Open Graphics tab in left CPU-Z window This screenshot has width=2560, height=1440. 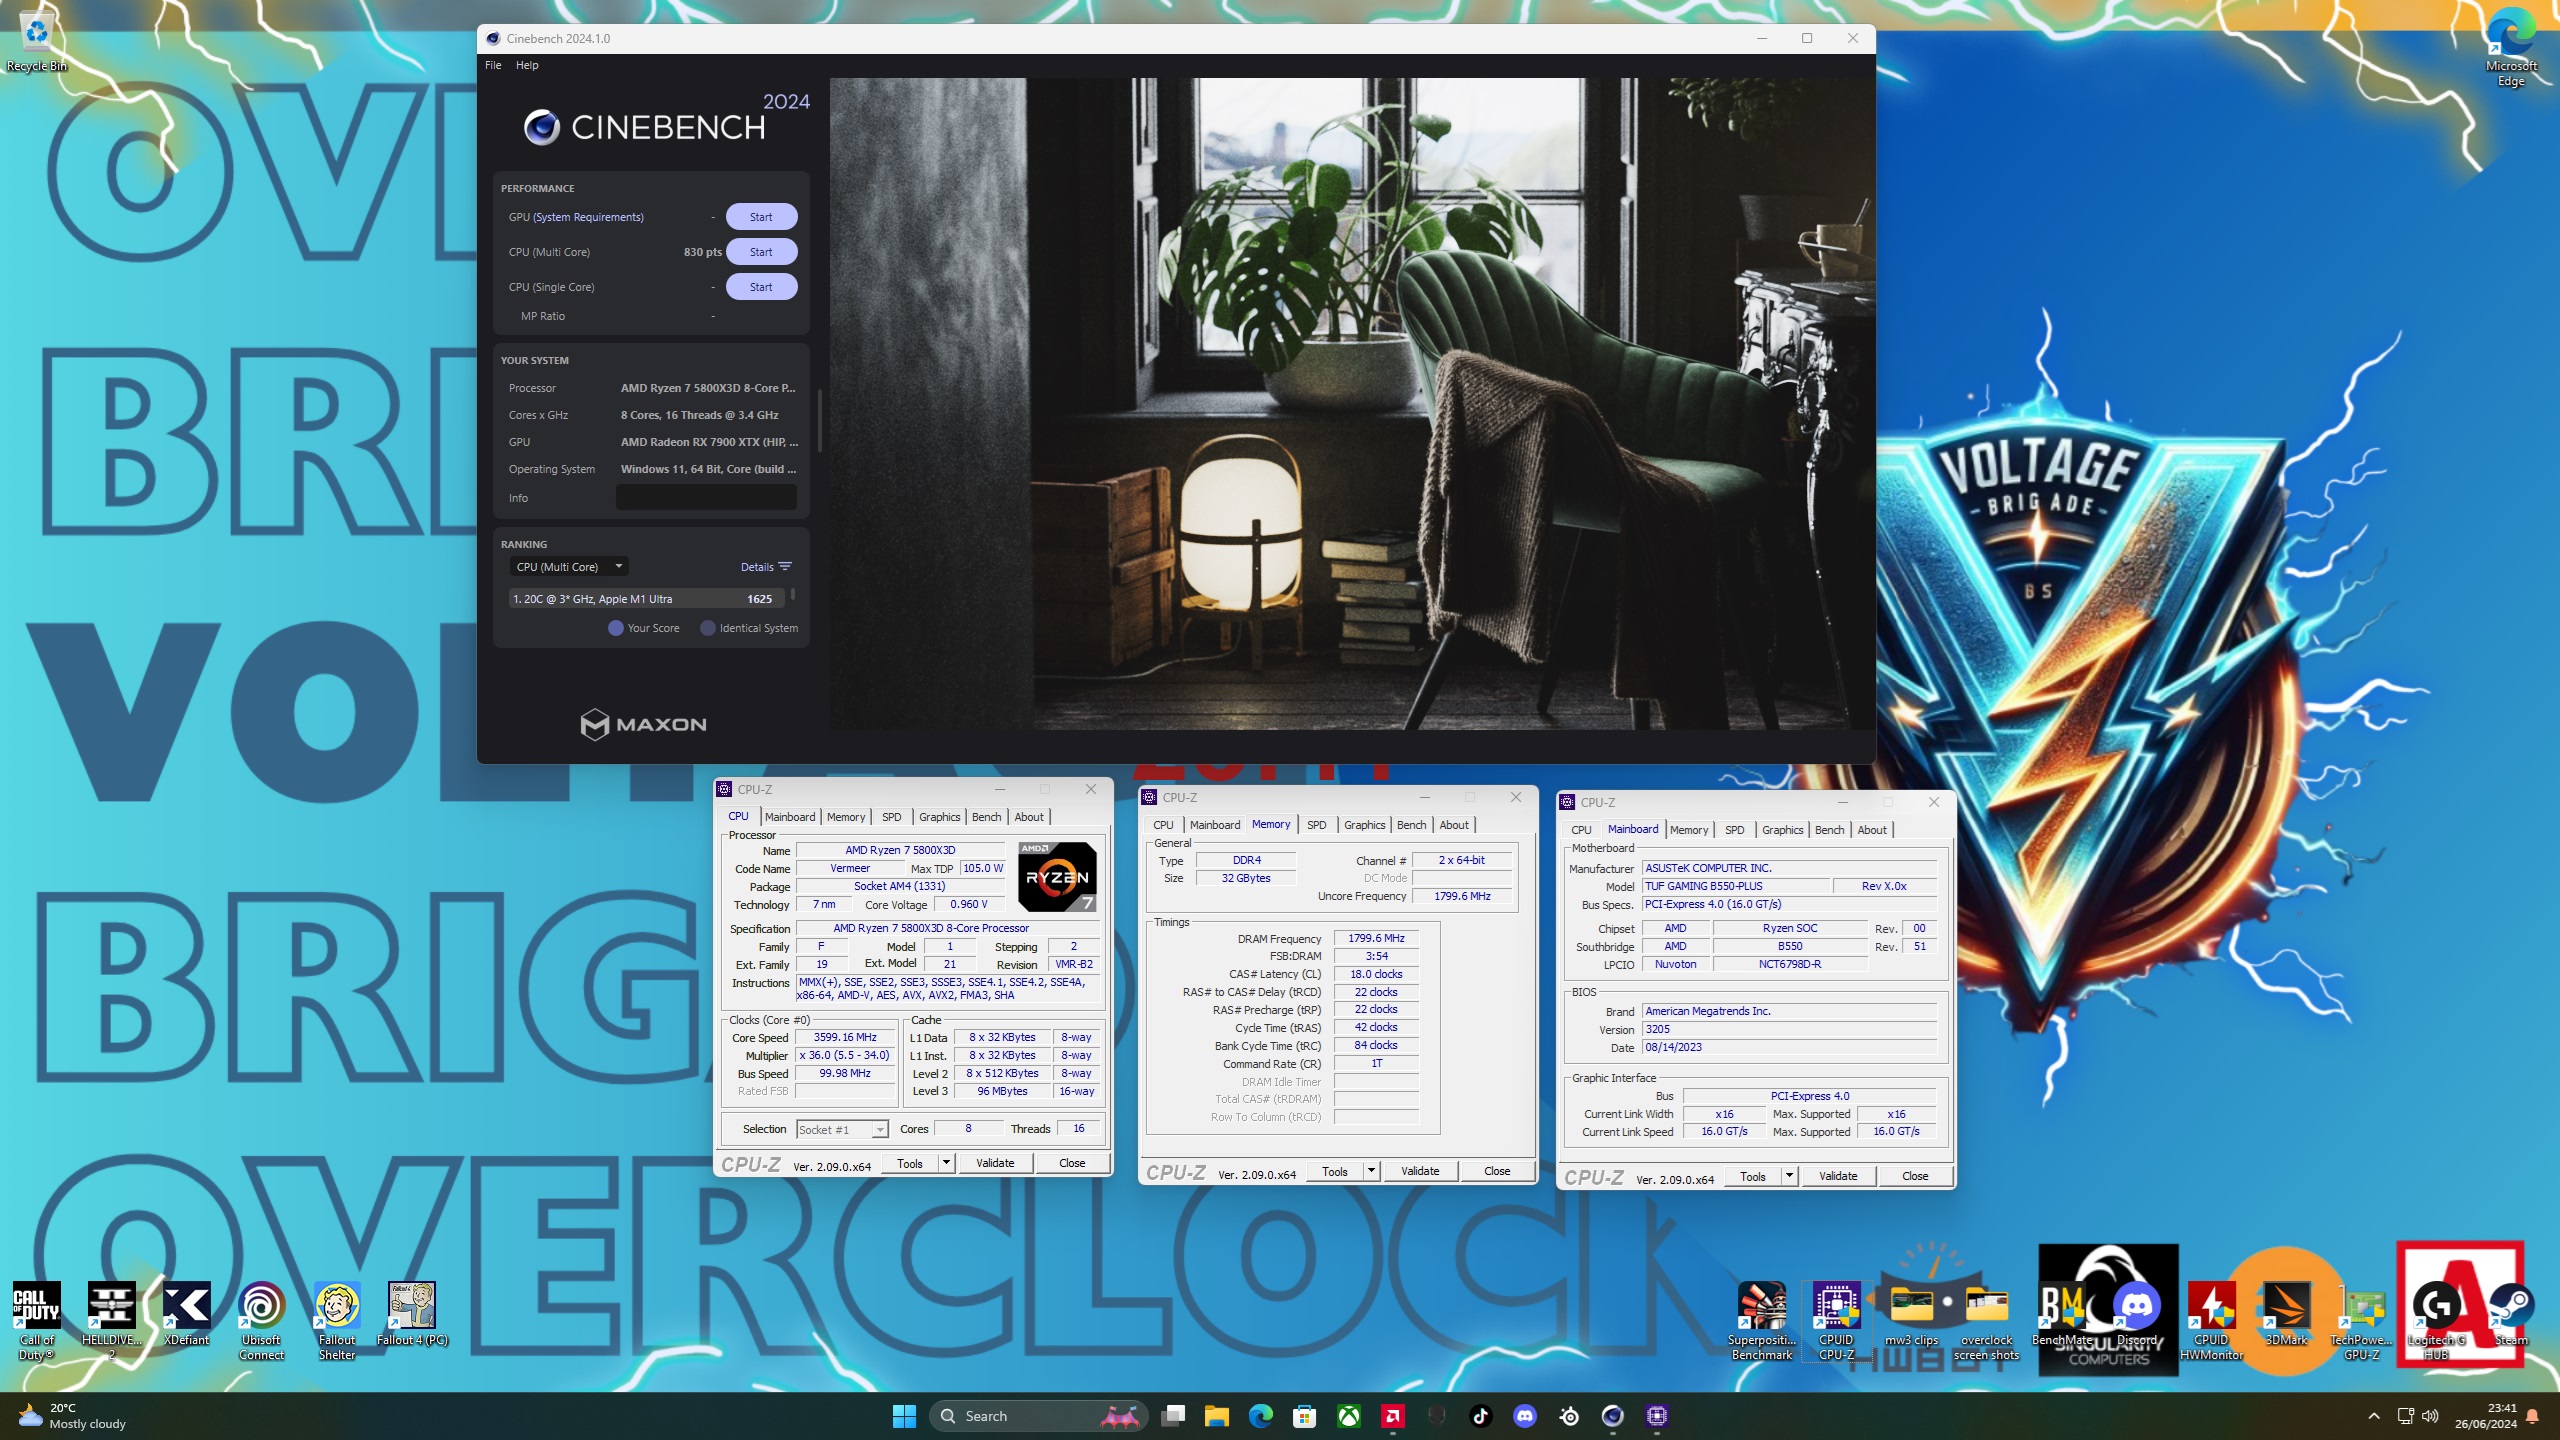[x=939, y=817]
